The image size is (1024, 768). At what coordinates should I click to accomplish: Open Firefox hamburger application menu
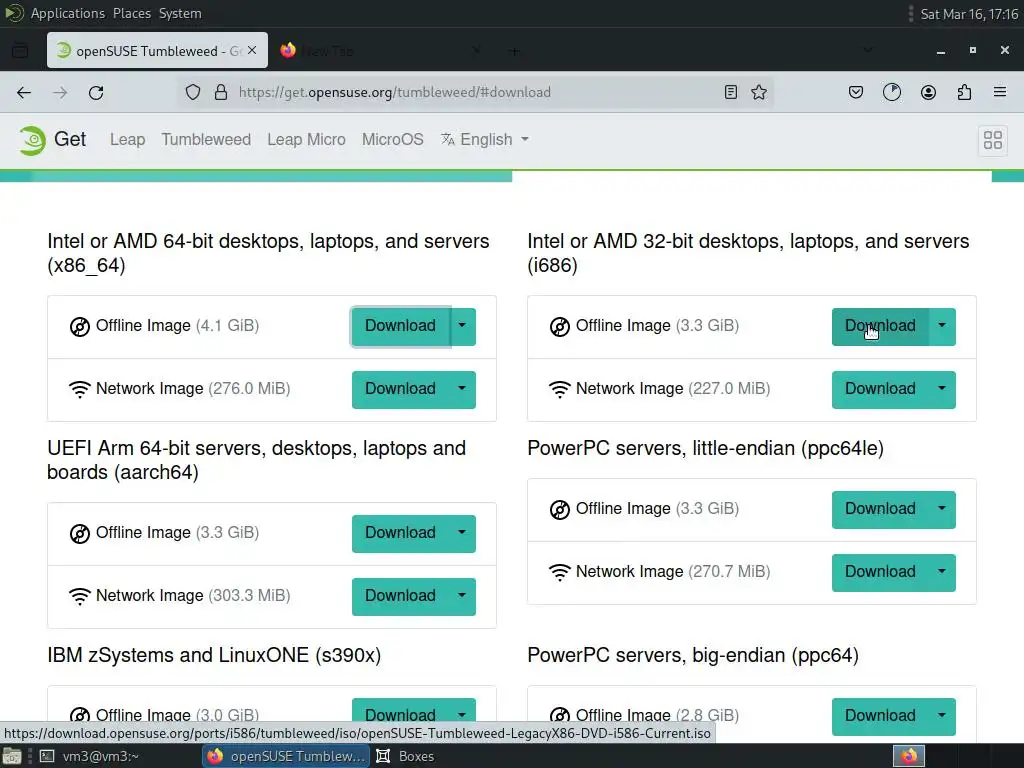coord(1000,92)
